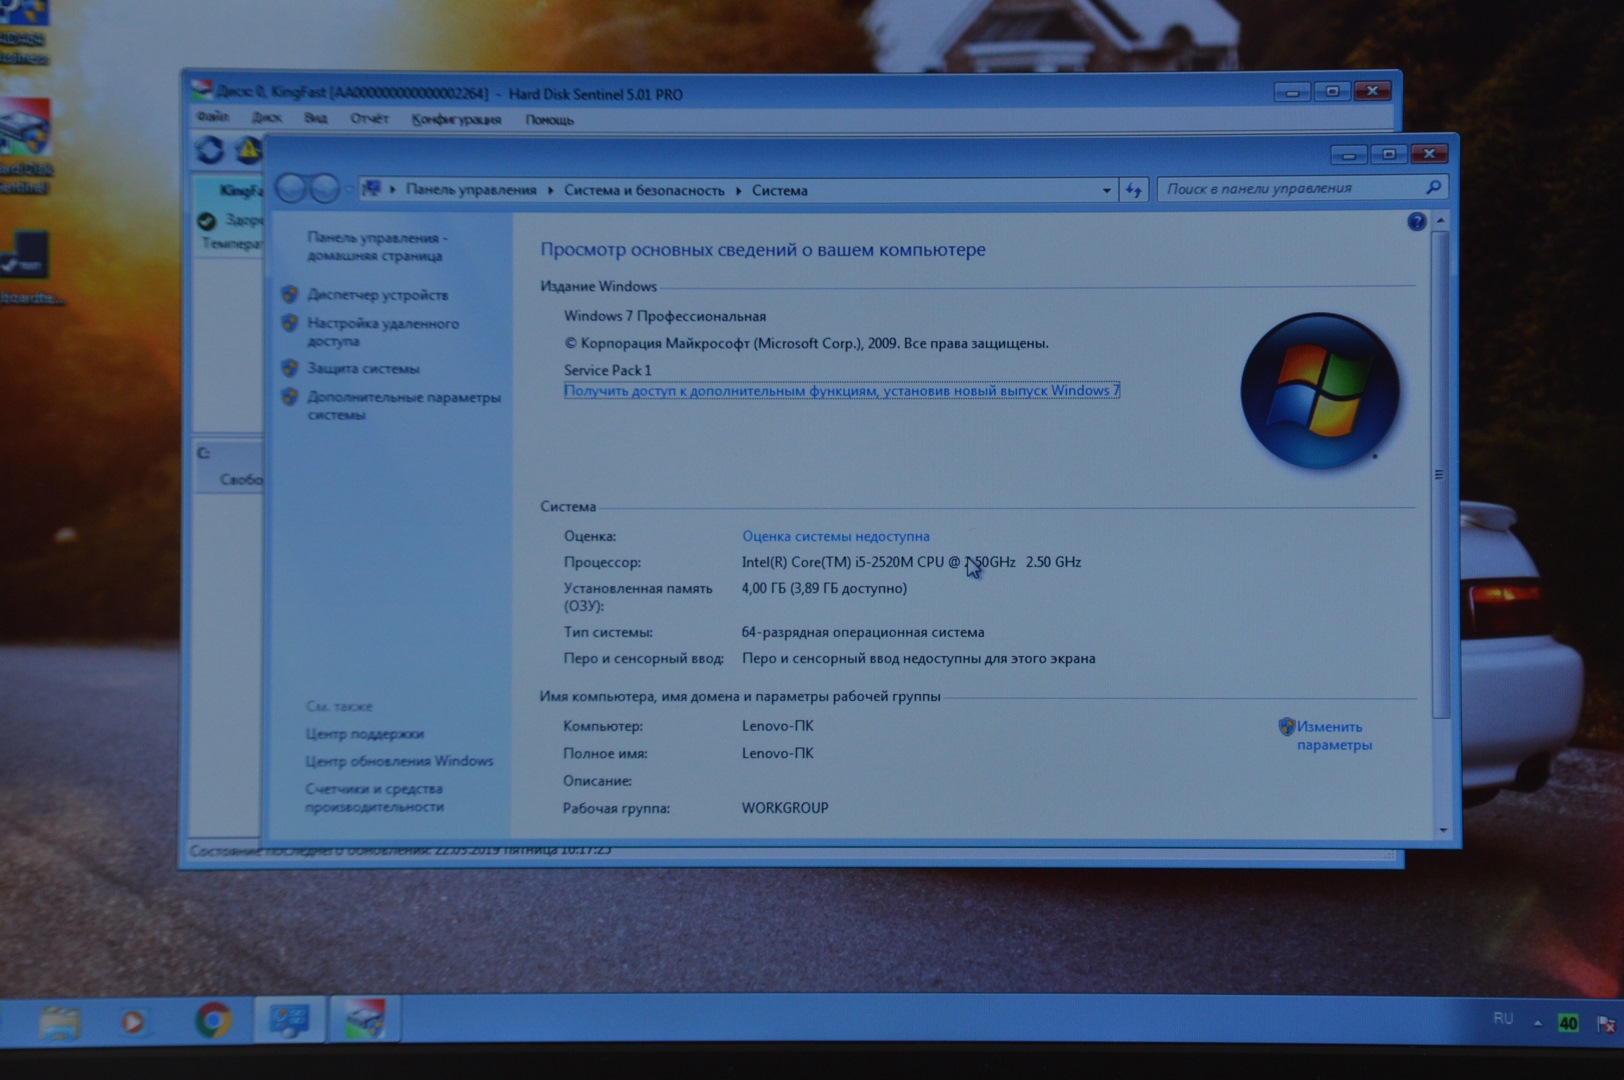
Task: Open recent pages dropdown next to forward button
Action: click(x=348, y=189)
